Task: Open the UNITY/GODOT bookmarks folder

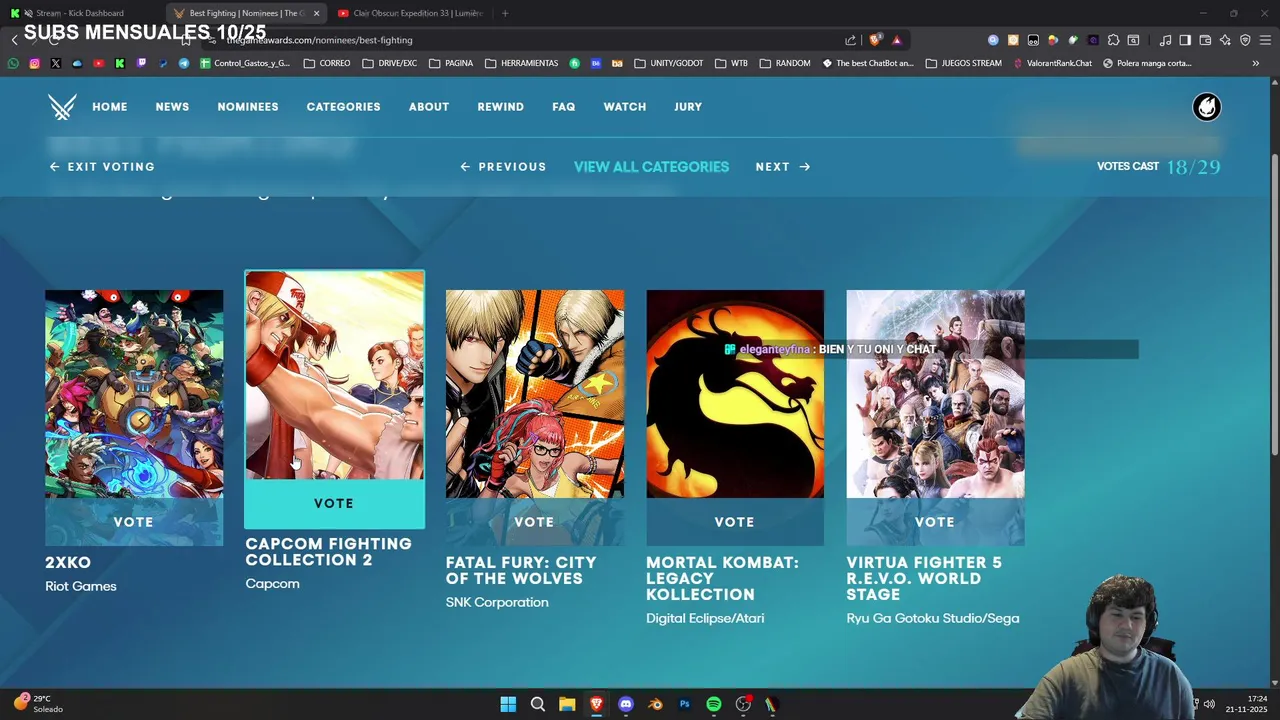Action: [x=669, y=63]
